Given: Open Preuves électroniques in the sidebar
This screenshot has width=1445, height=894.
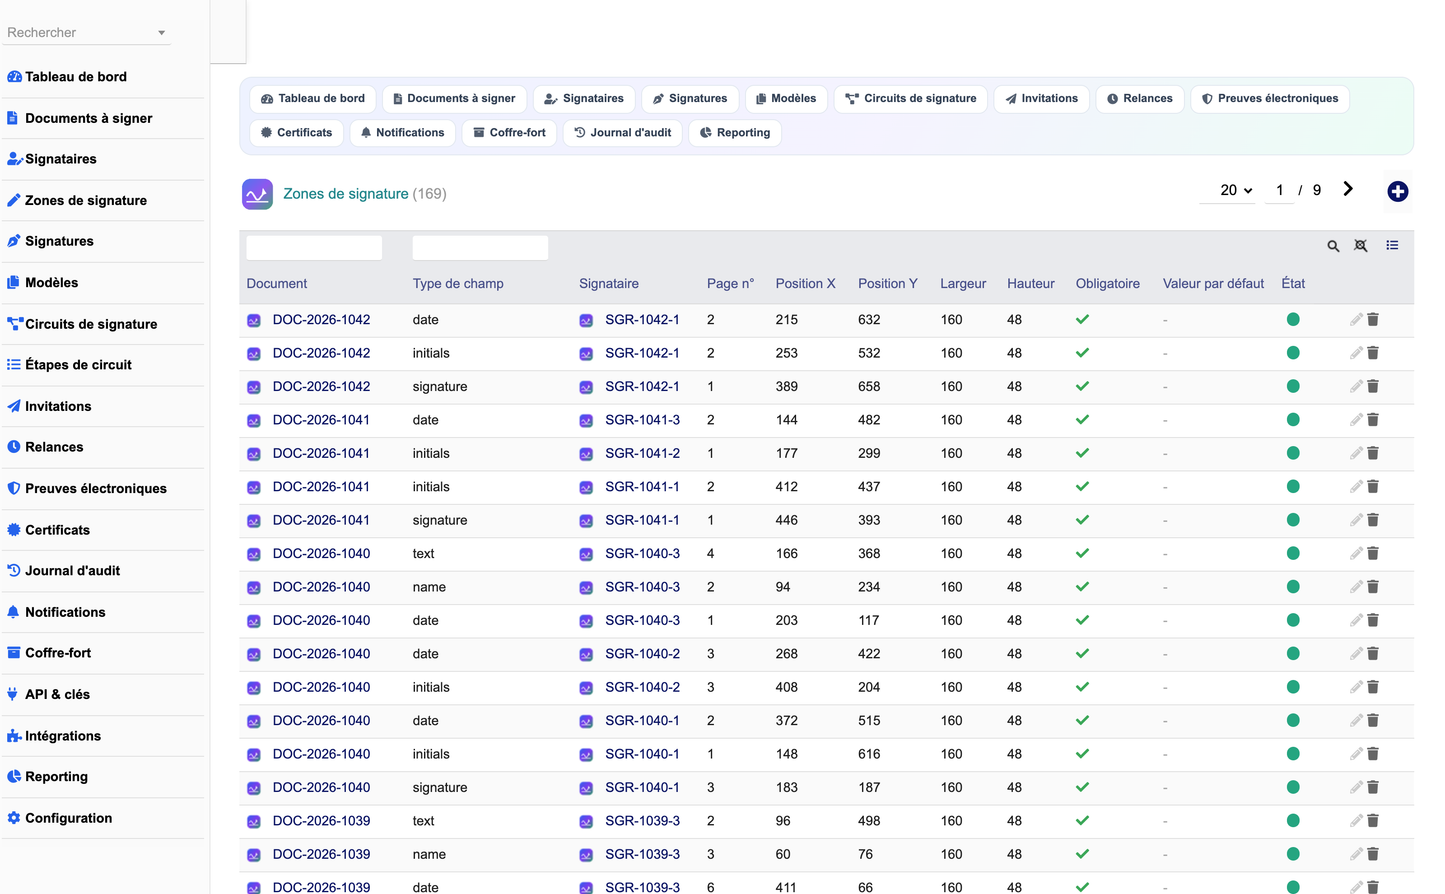Looking at the screenshot, I should [x=96, y=489].
